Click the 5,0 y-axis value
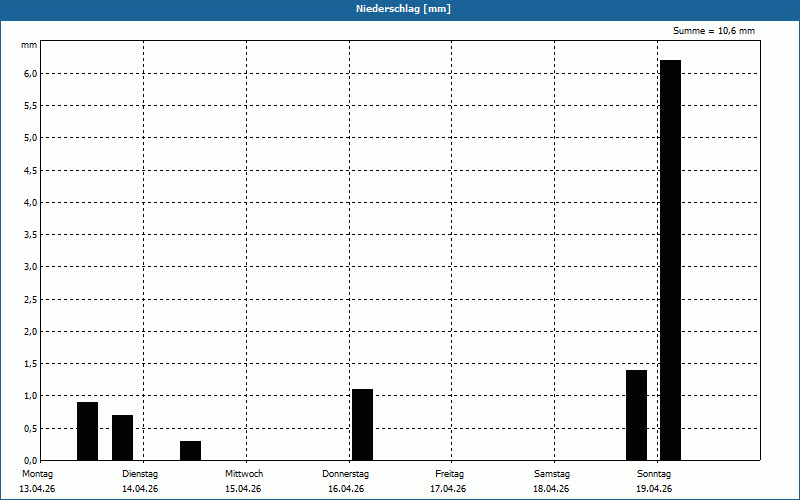 [x=31, y=138]
